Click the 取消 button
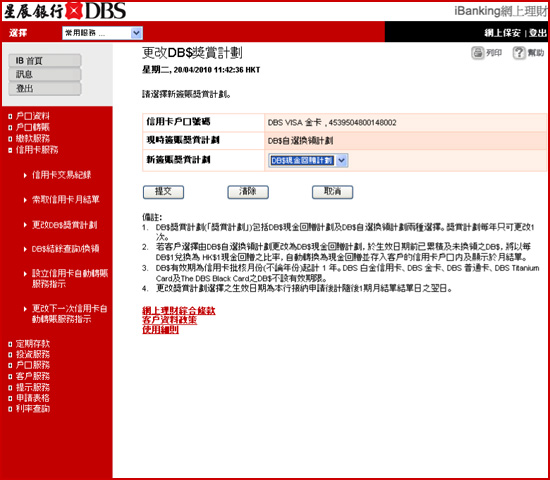The image size is (550, 480). click(333, 192)
